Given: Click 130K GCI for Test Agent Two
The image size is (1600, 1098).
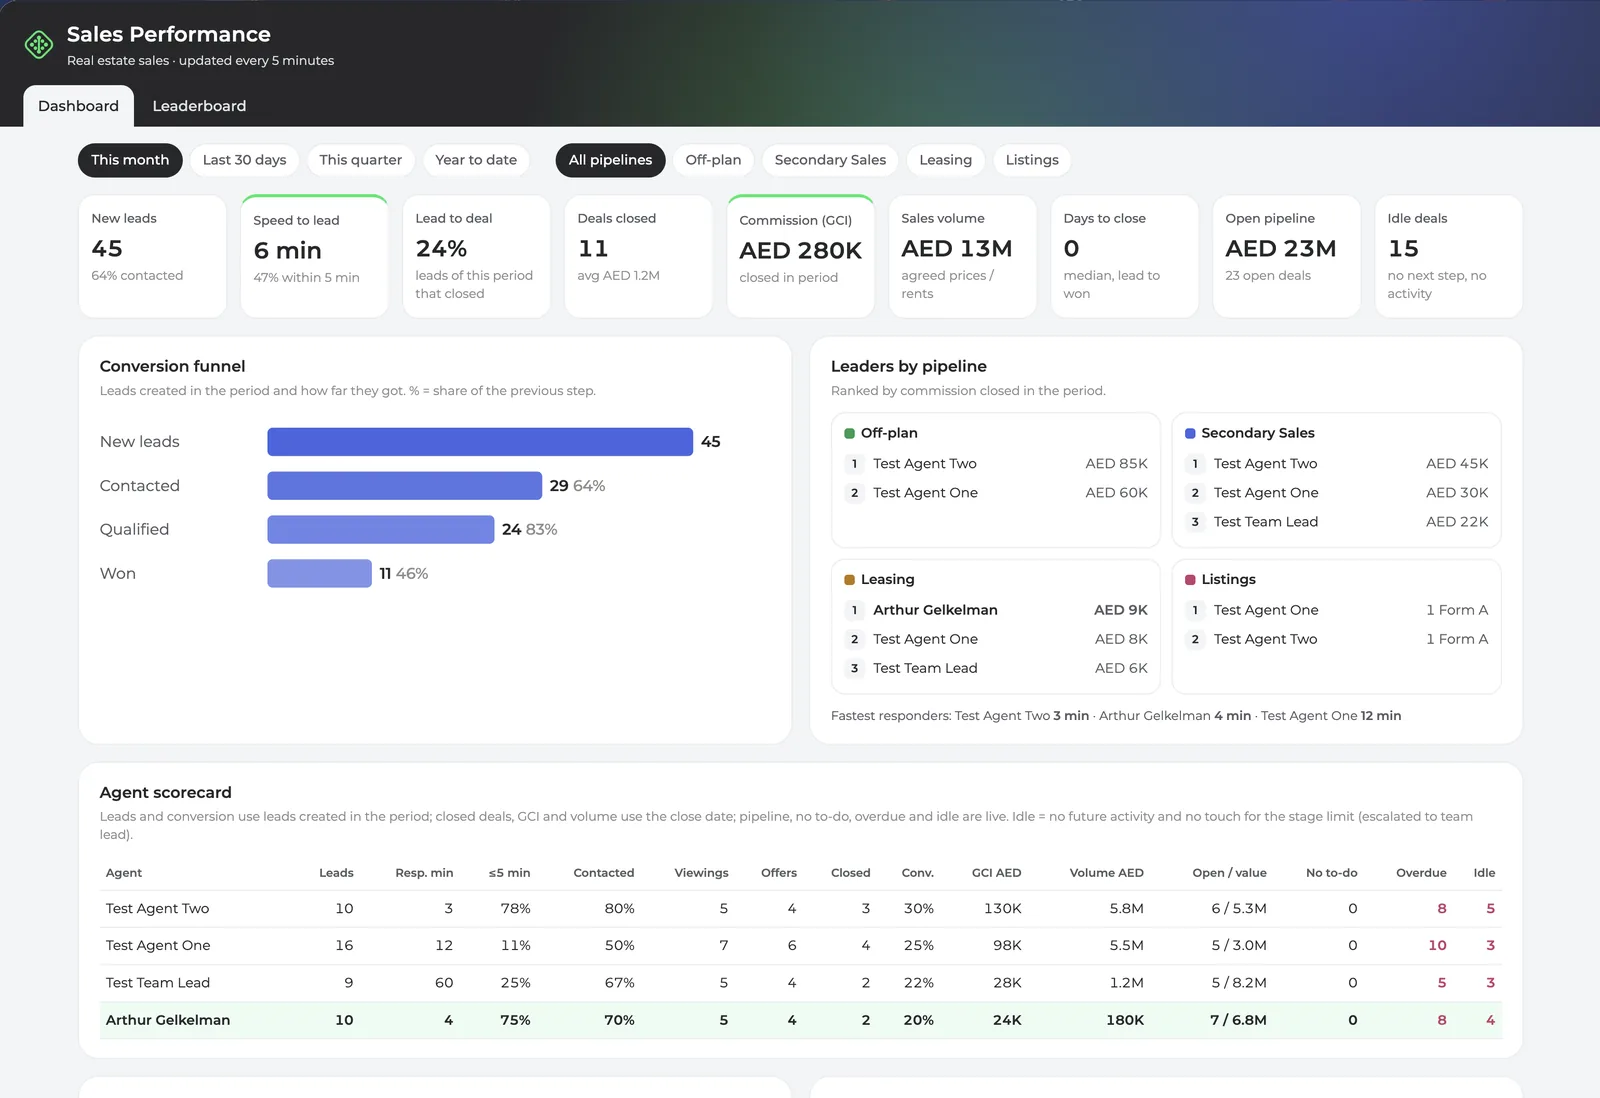Looking at the screenshot, I should 1002,909.
